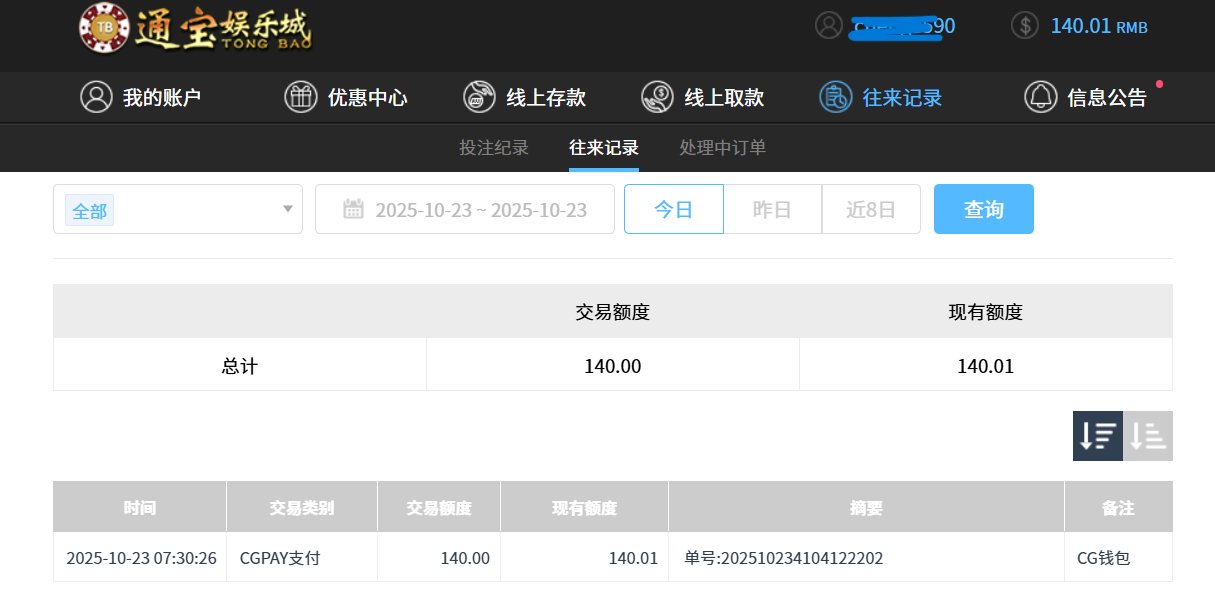Select the CGPAY order number in table

(783, 557)
